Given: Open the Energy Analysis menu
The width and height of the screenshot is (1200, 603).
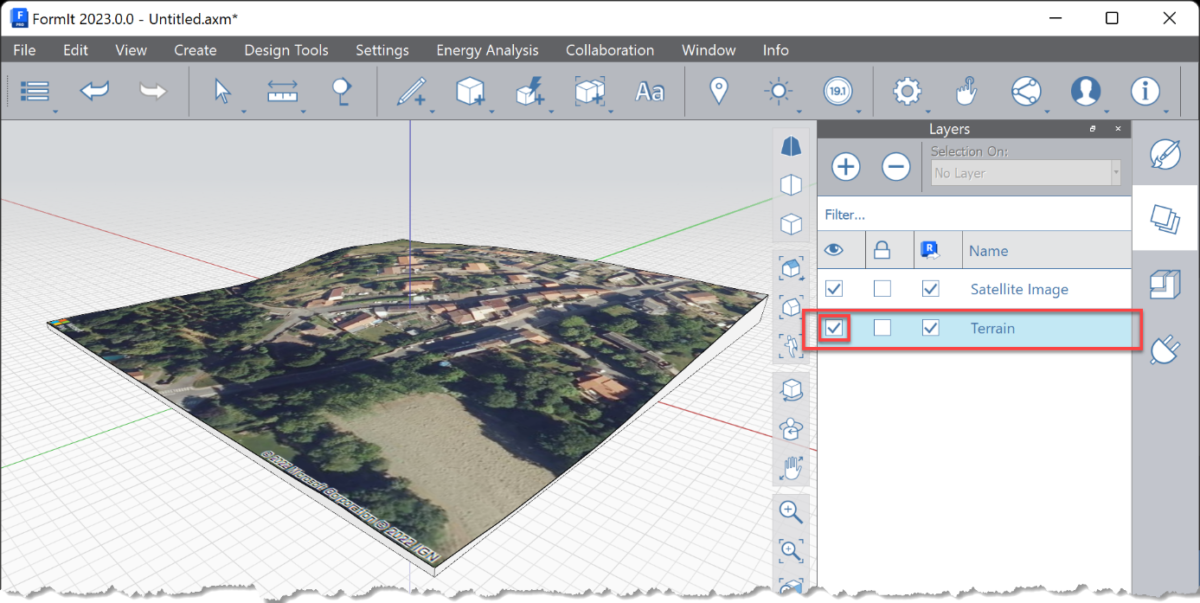Looking at the screenshot, I should (x=487, y=50).
